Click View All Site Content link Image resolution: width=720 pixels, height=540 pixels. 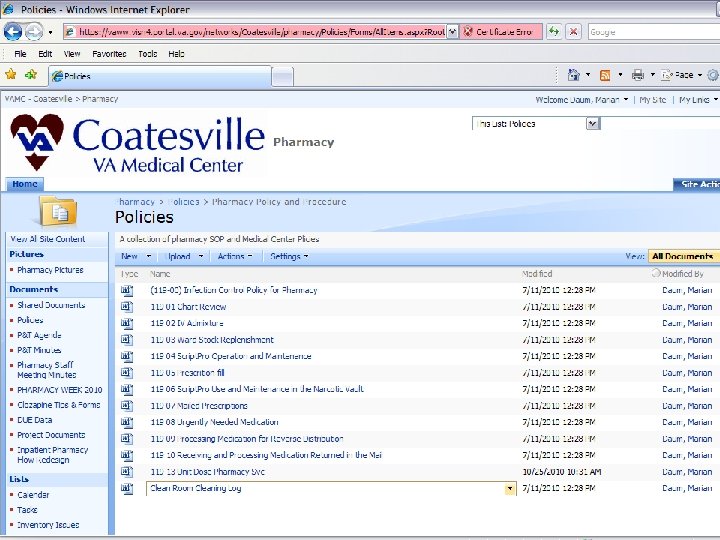[x=48, y=239]
